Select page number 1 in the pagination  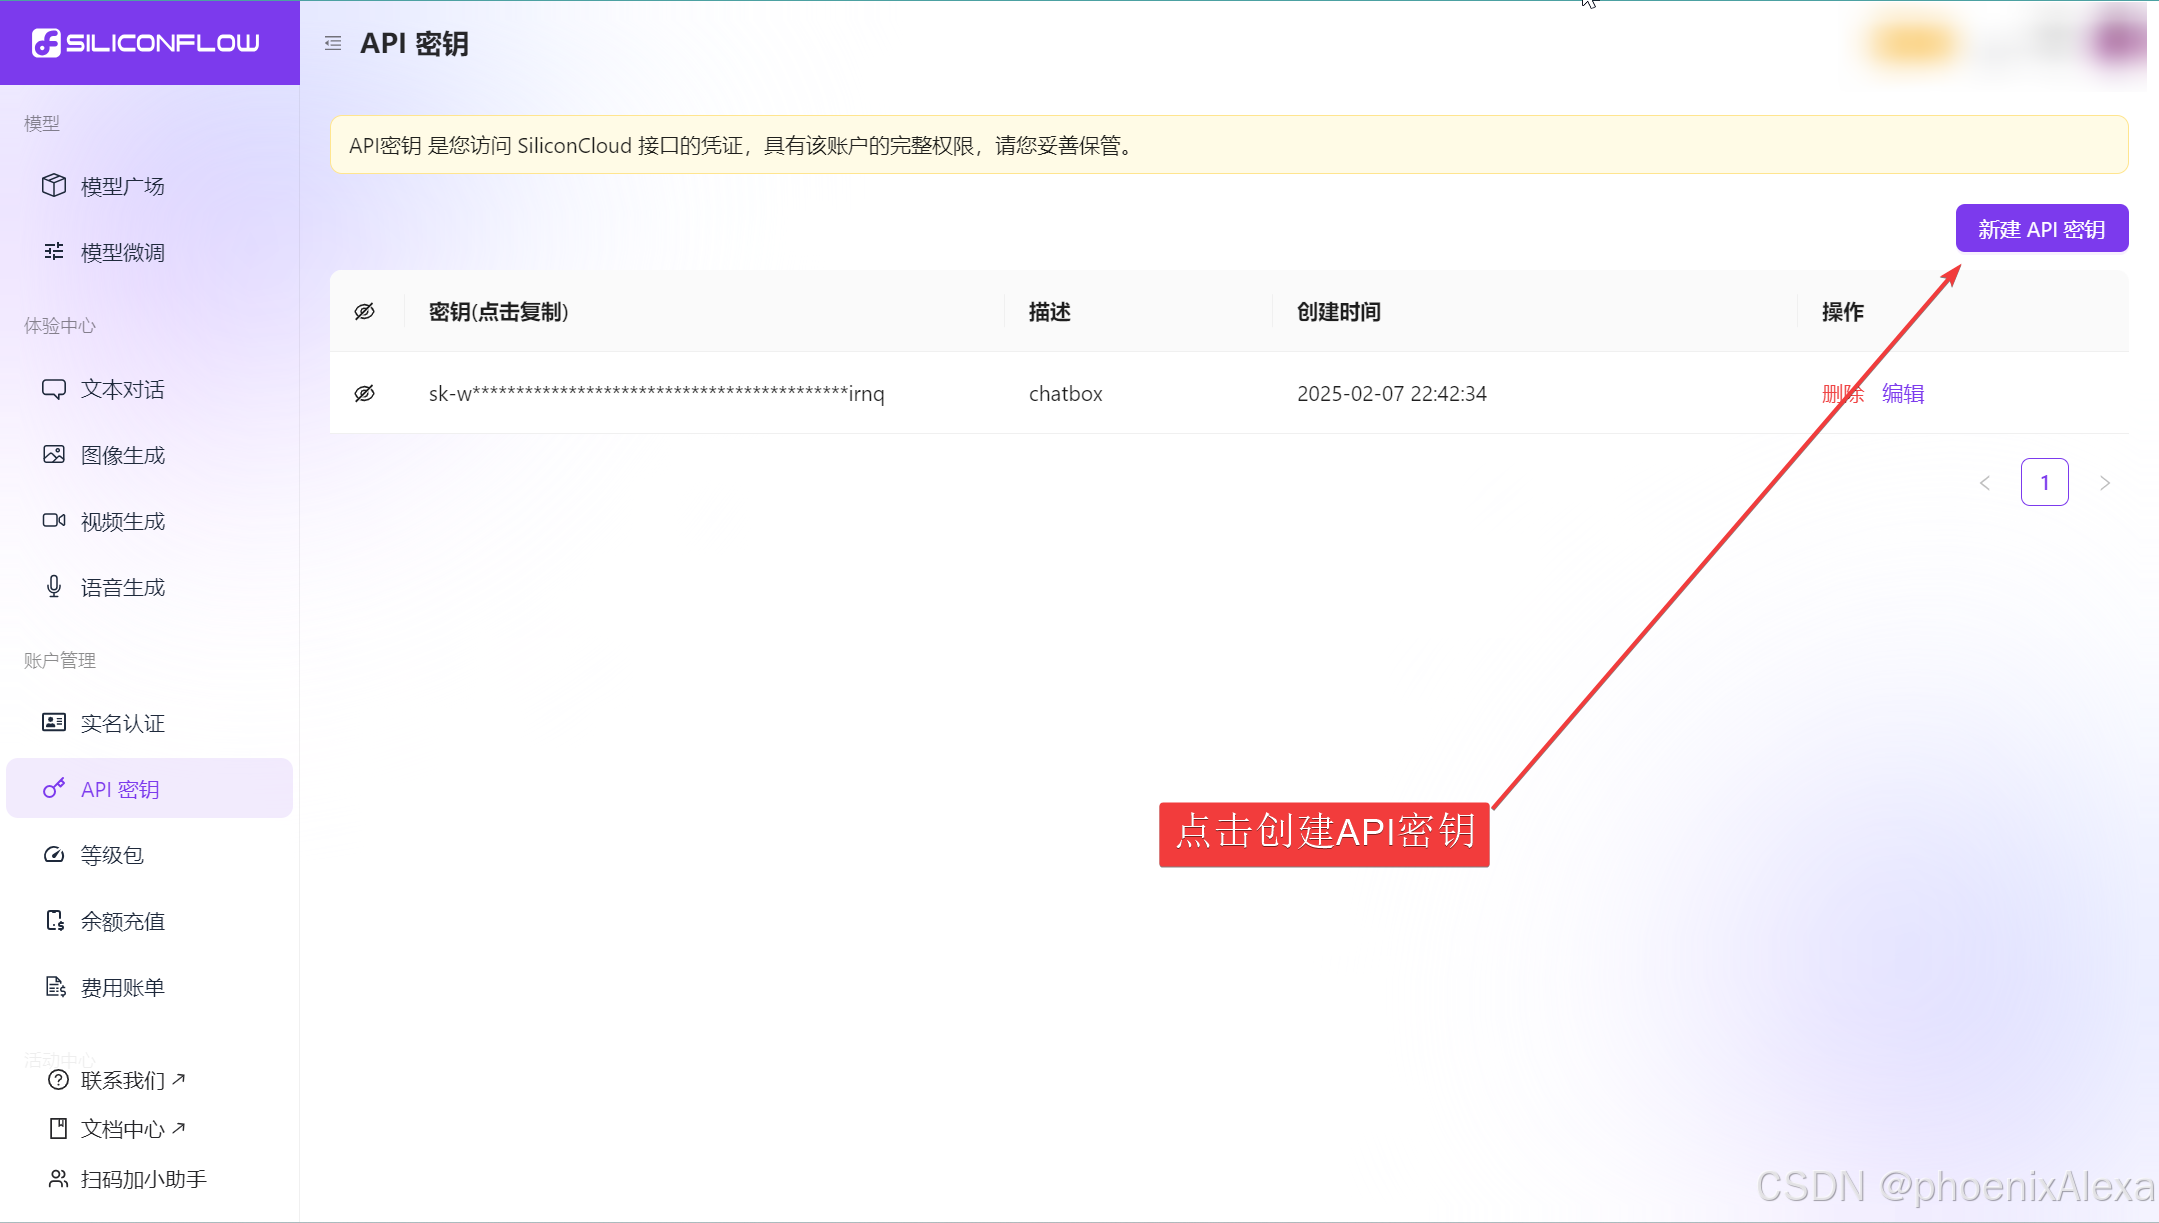click(x=2045, y=483)
